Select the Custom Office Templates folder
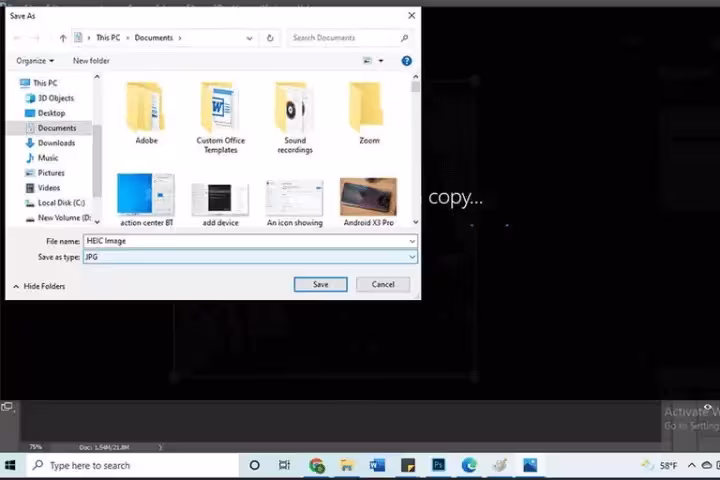Screen dimensions: 720x480 [x=220, y=118]
